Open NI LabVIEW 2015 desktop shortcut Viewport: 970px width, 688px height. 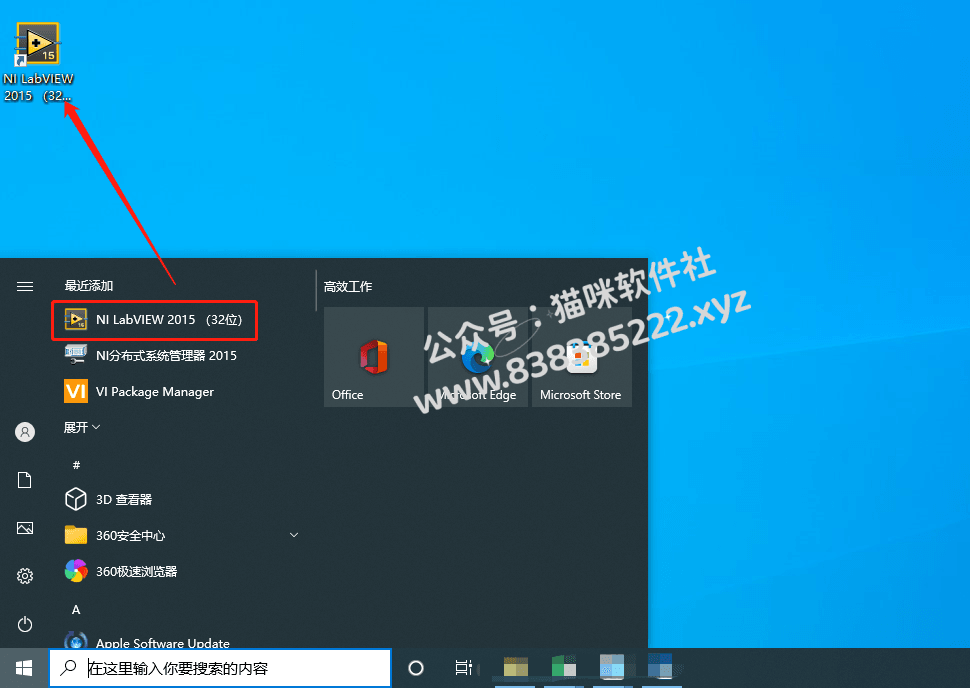[38, 62]
